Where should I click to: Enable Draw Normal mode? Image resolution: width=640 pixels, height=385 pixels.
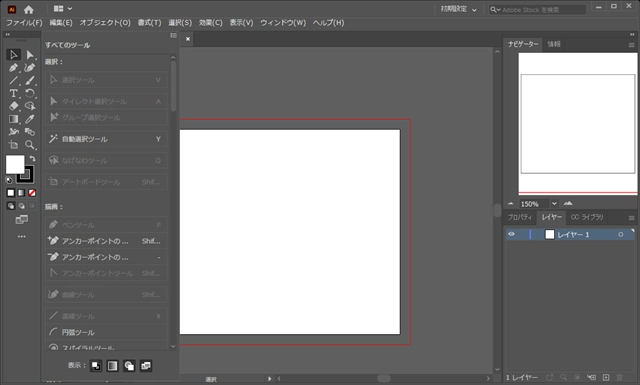tap(11, 206)
